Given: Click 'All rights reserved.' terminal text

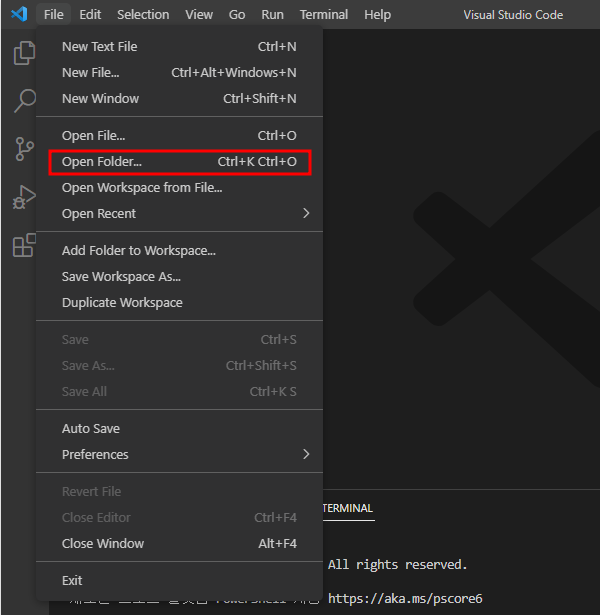Looking at the screenshot, I should tap(398, 564).
